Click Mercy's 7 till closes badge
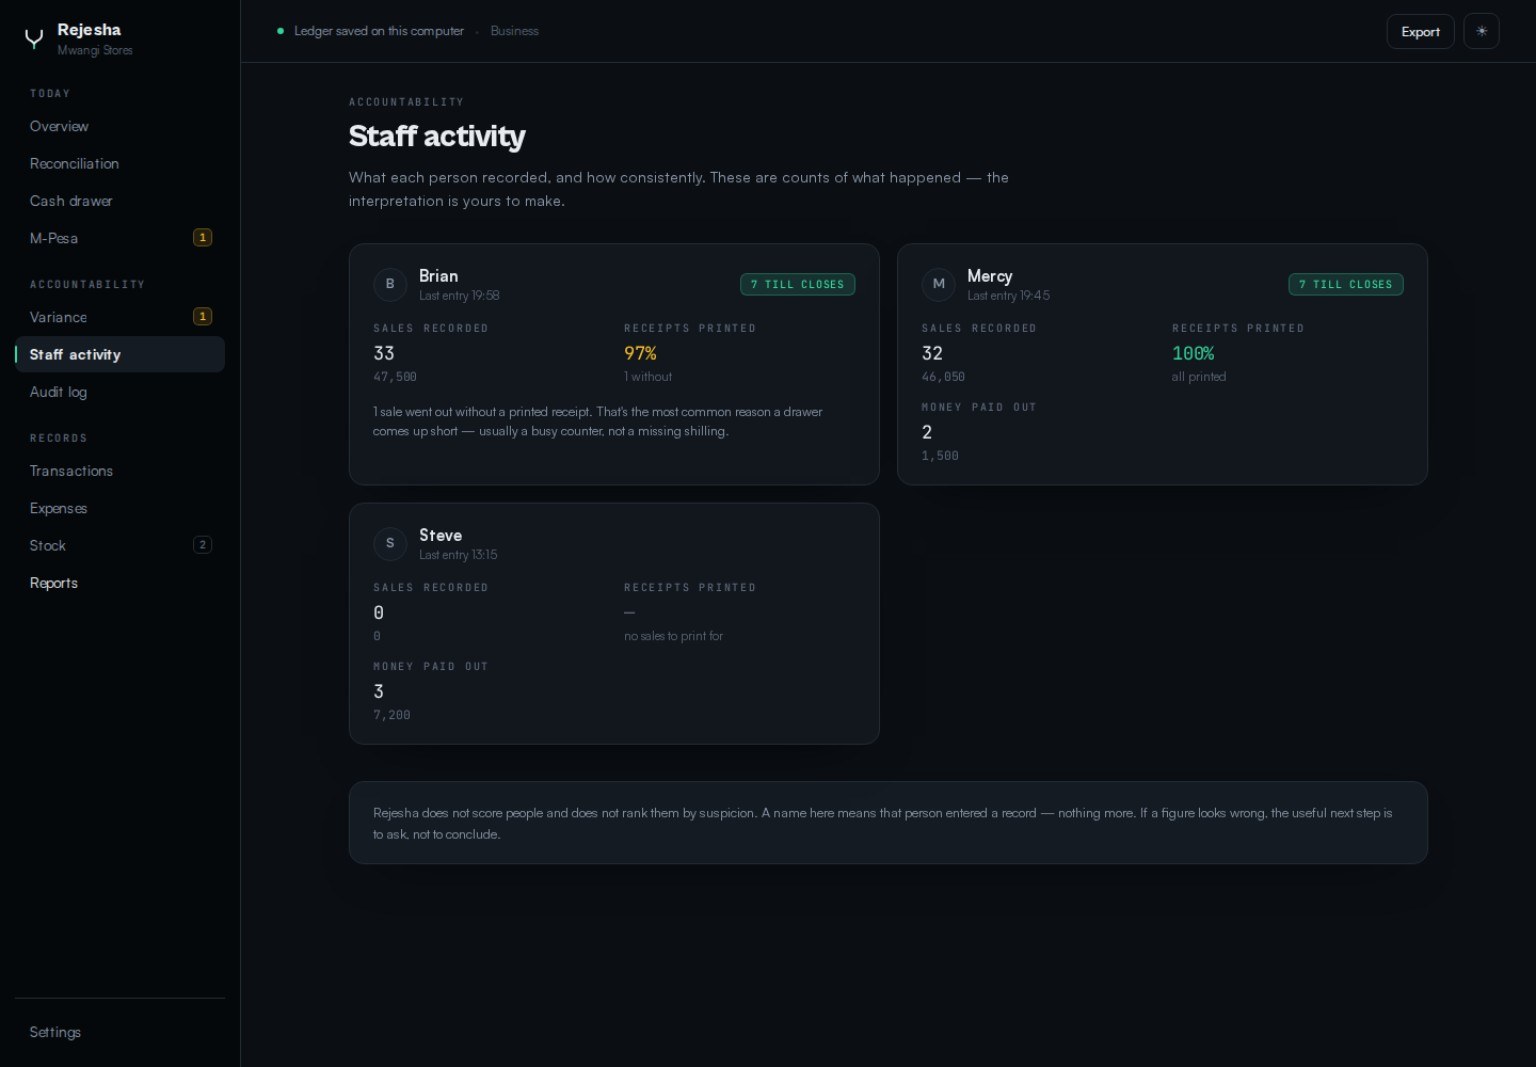1536x1067 pixels. coord(1345,284)
